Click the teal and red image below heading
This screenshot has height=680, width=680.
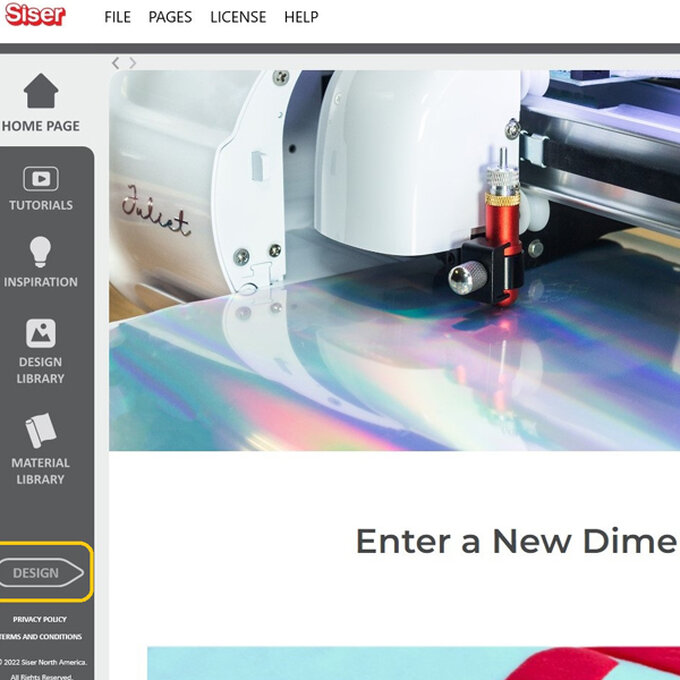(x=413, y=663)
